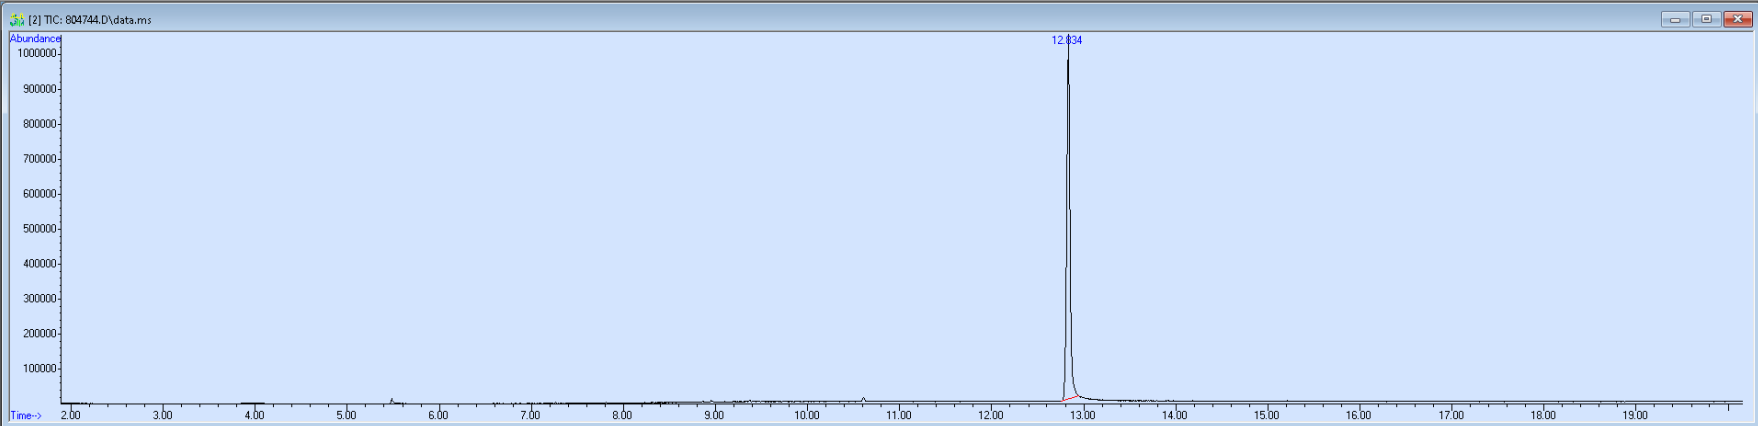Click the 5.00 time axis label
Screen dimensions: 1758x426
click(346, 415)
